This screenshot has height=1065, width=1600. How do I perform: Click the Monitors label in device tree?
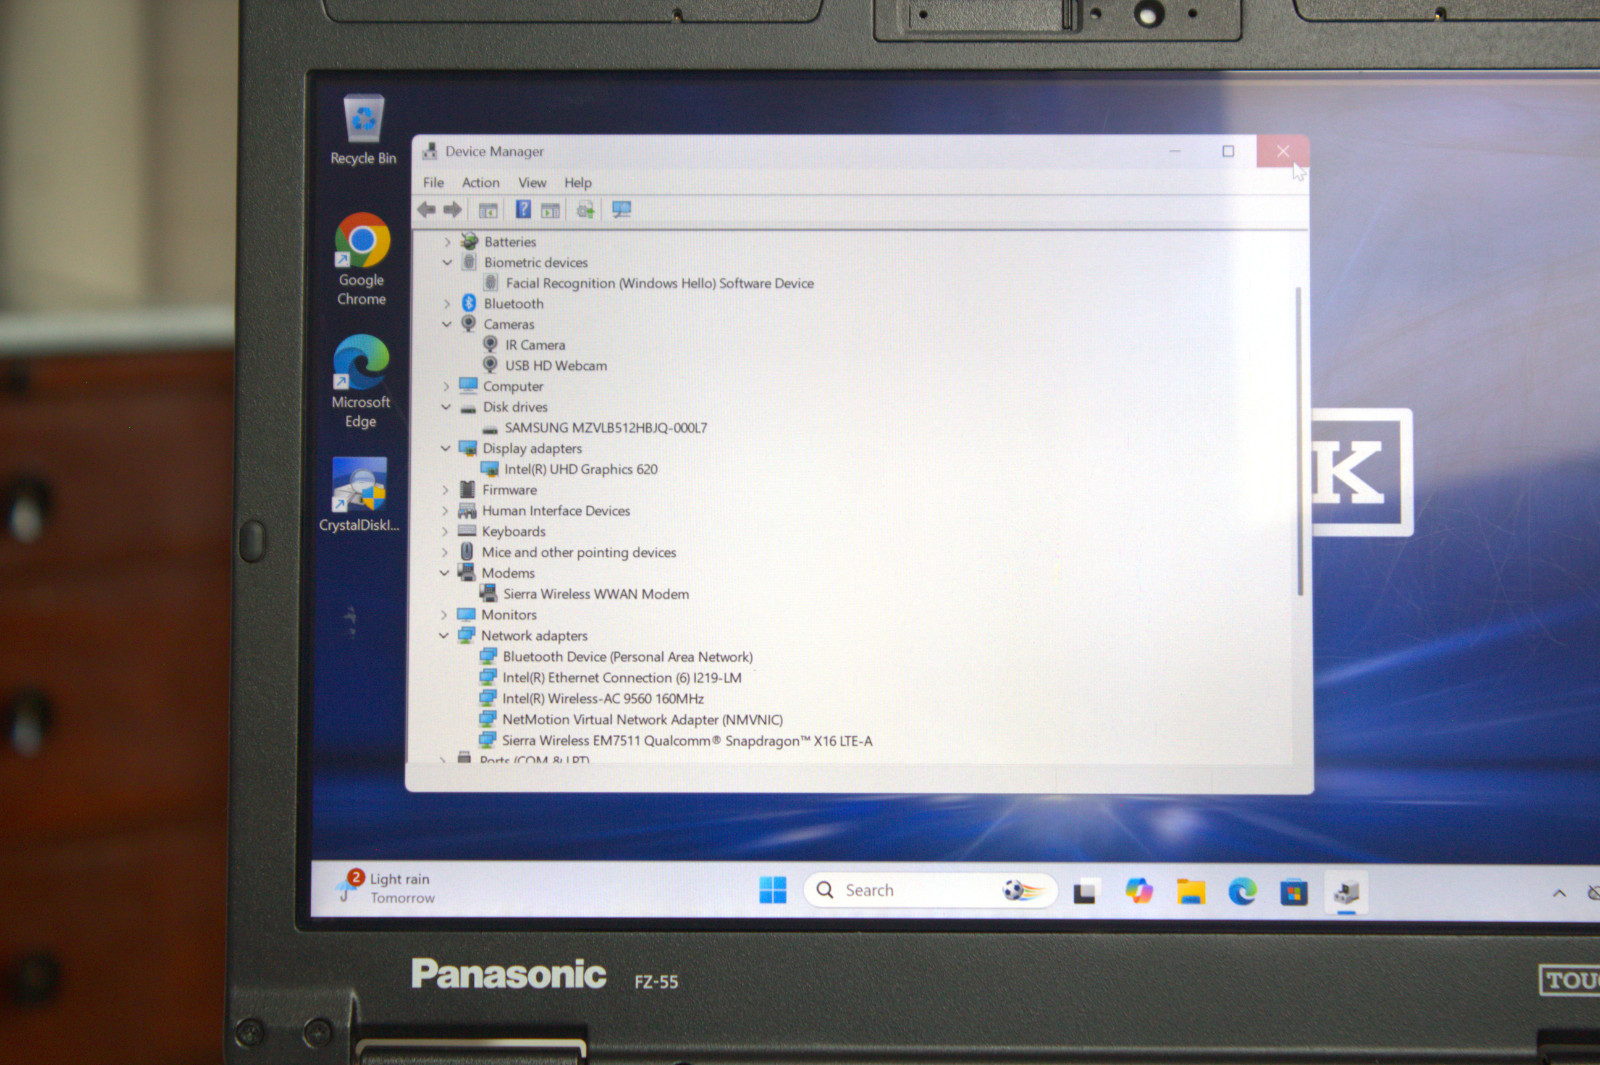point(509,615)
